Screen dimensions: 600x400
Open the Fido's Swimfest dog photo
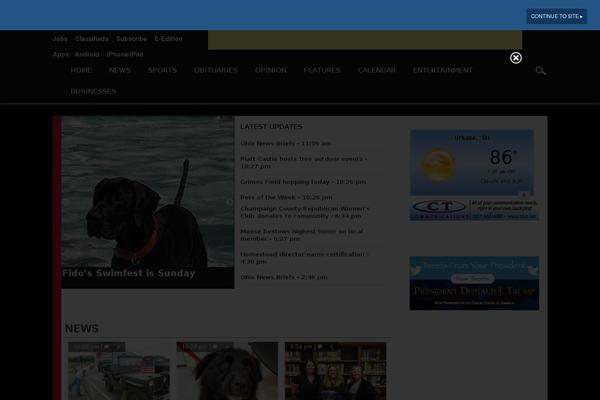tap(148, 192)
